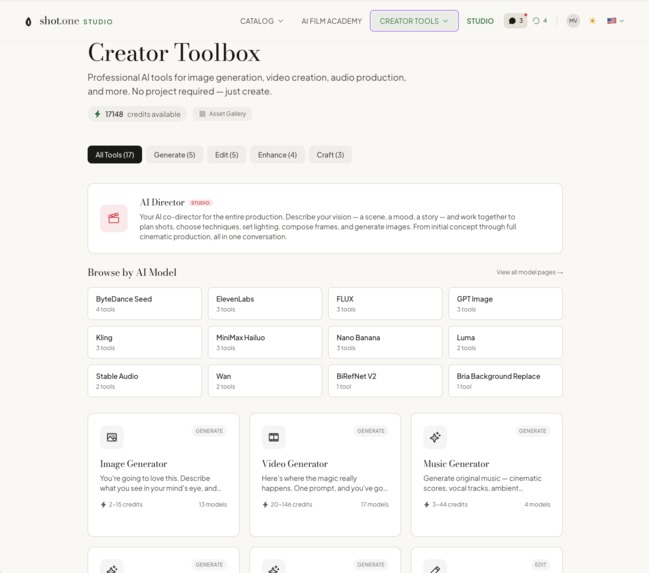Expand the CATALOG dropdown menu
This screenshot has height=573, width=649.
(x=262, y=21)
